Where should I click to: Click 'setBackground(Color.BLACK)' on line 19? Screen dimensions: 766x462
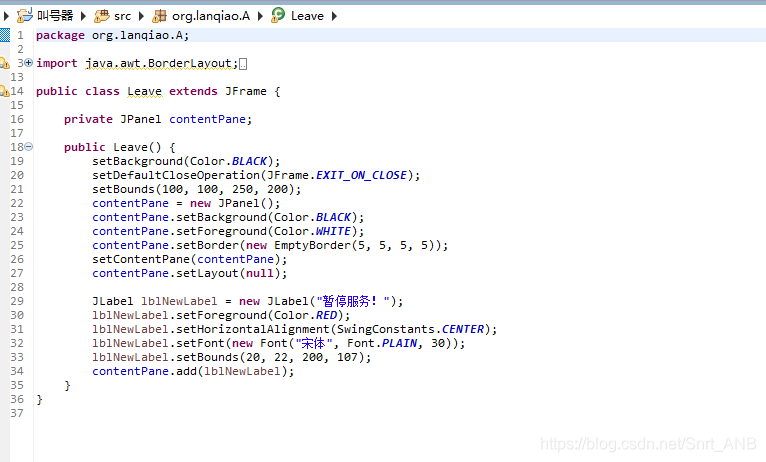(183, 161)
